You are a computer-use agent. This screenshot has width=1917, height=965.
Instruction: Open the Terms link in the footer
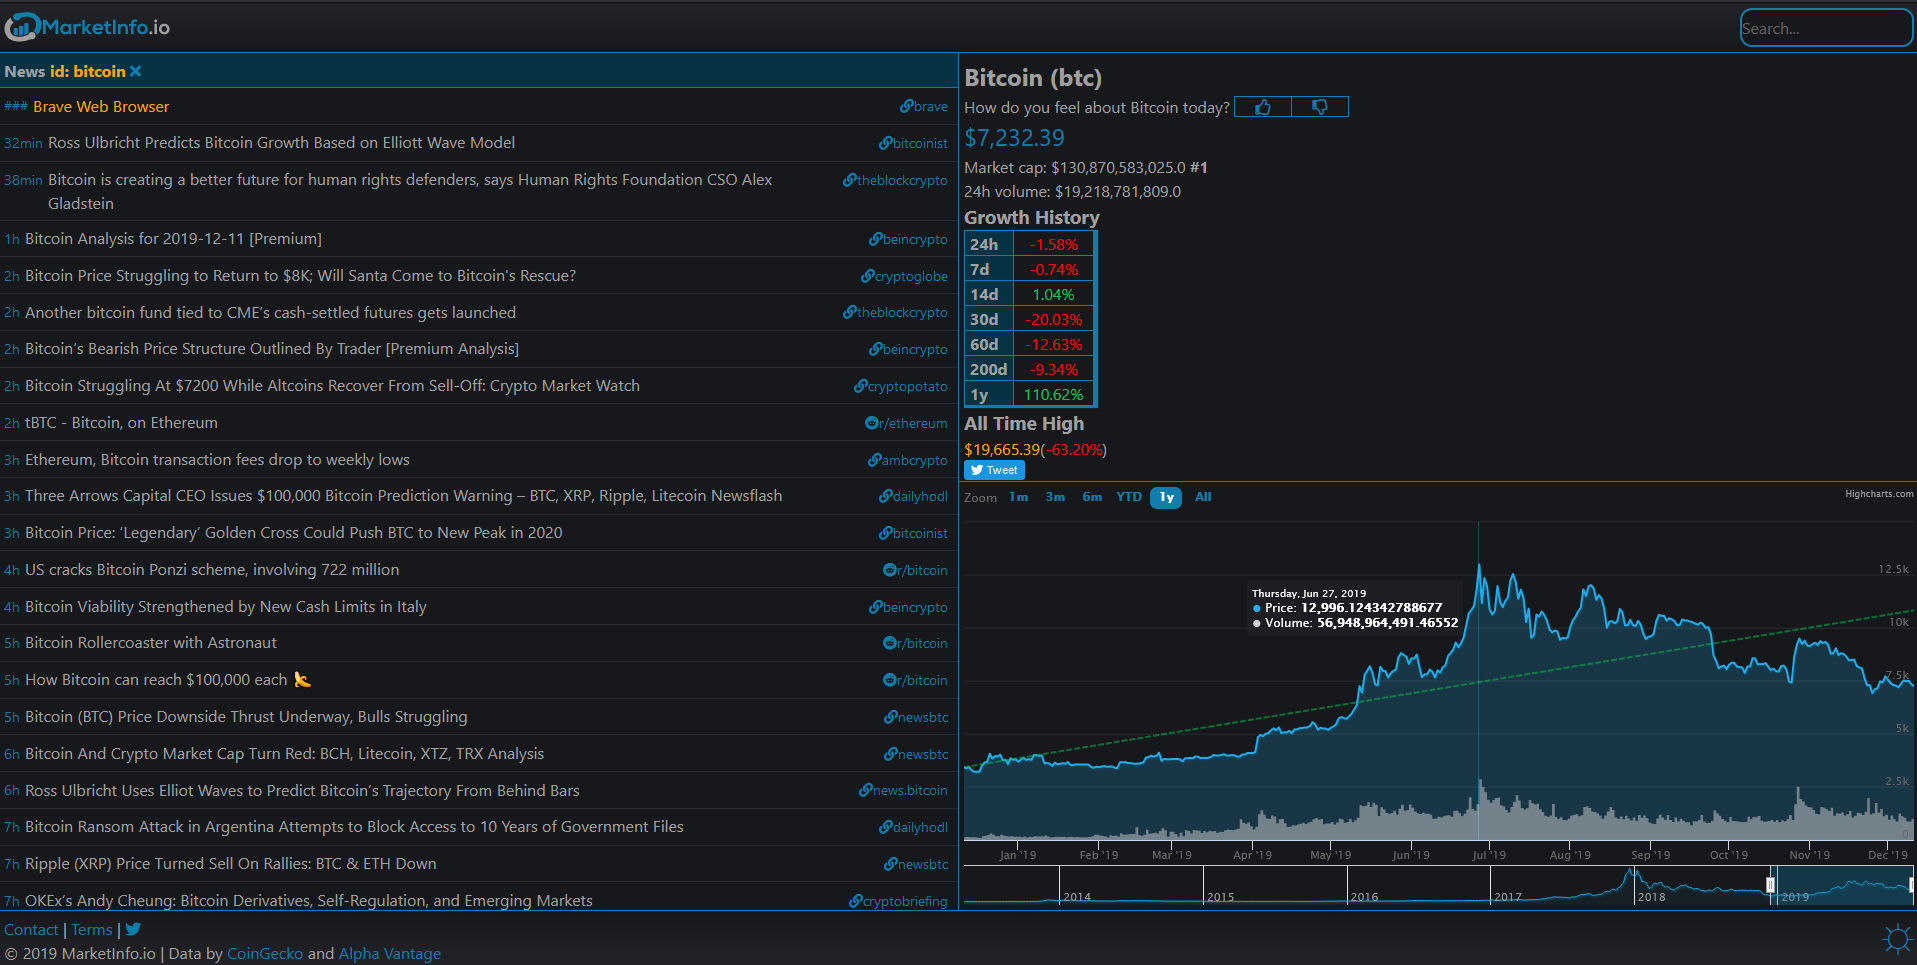click(x=92, y=930)
